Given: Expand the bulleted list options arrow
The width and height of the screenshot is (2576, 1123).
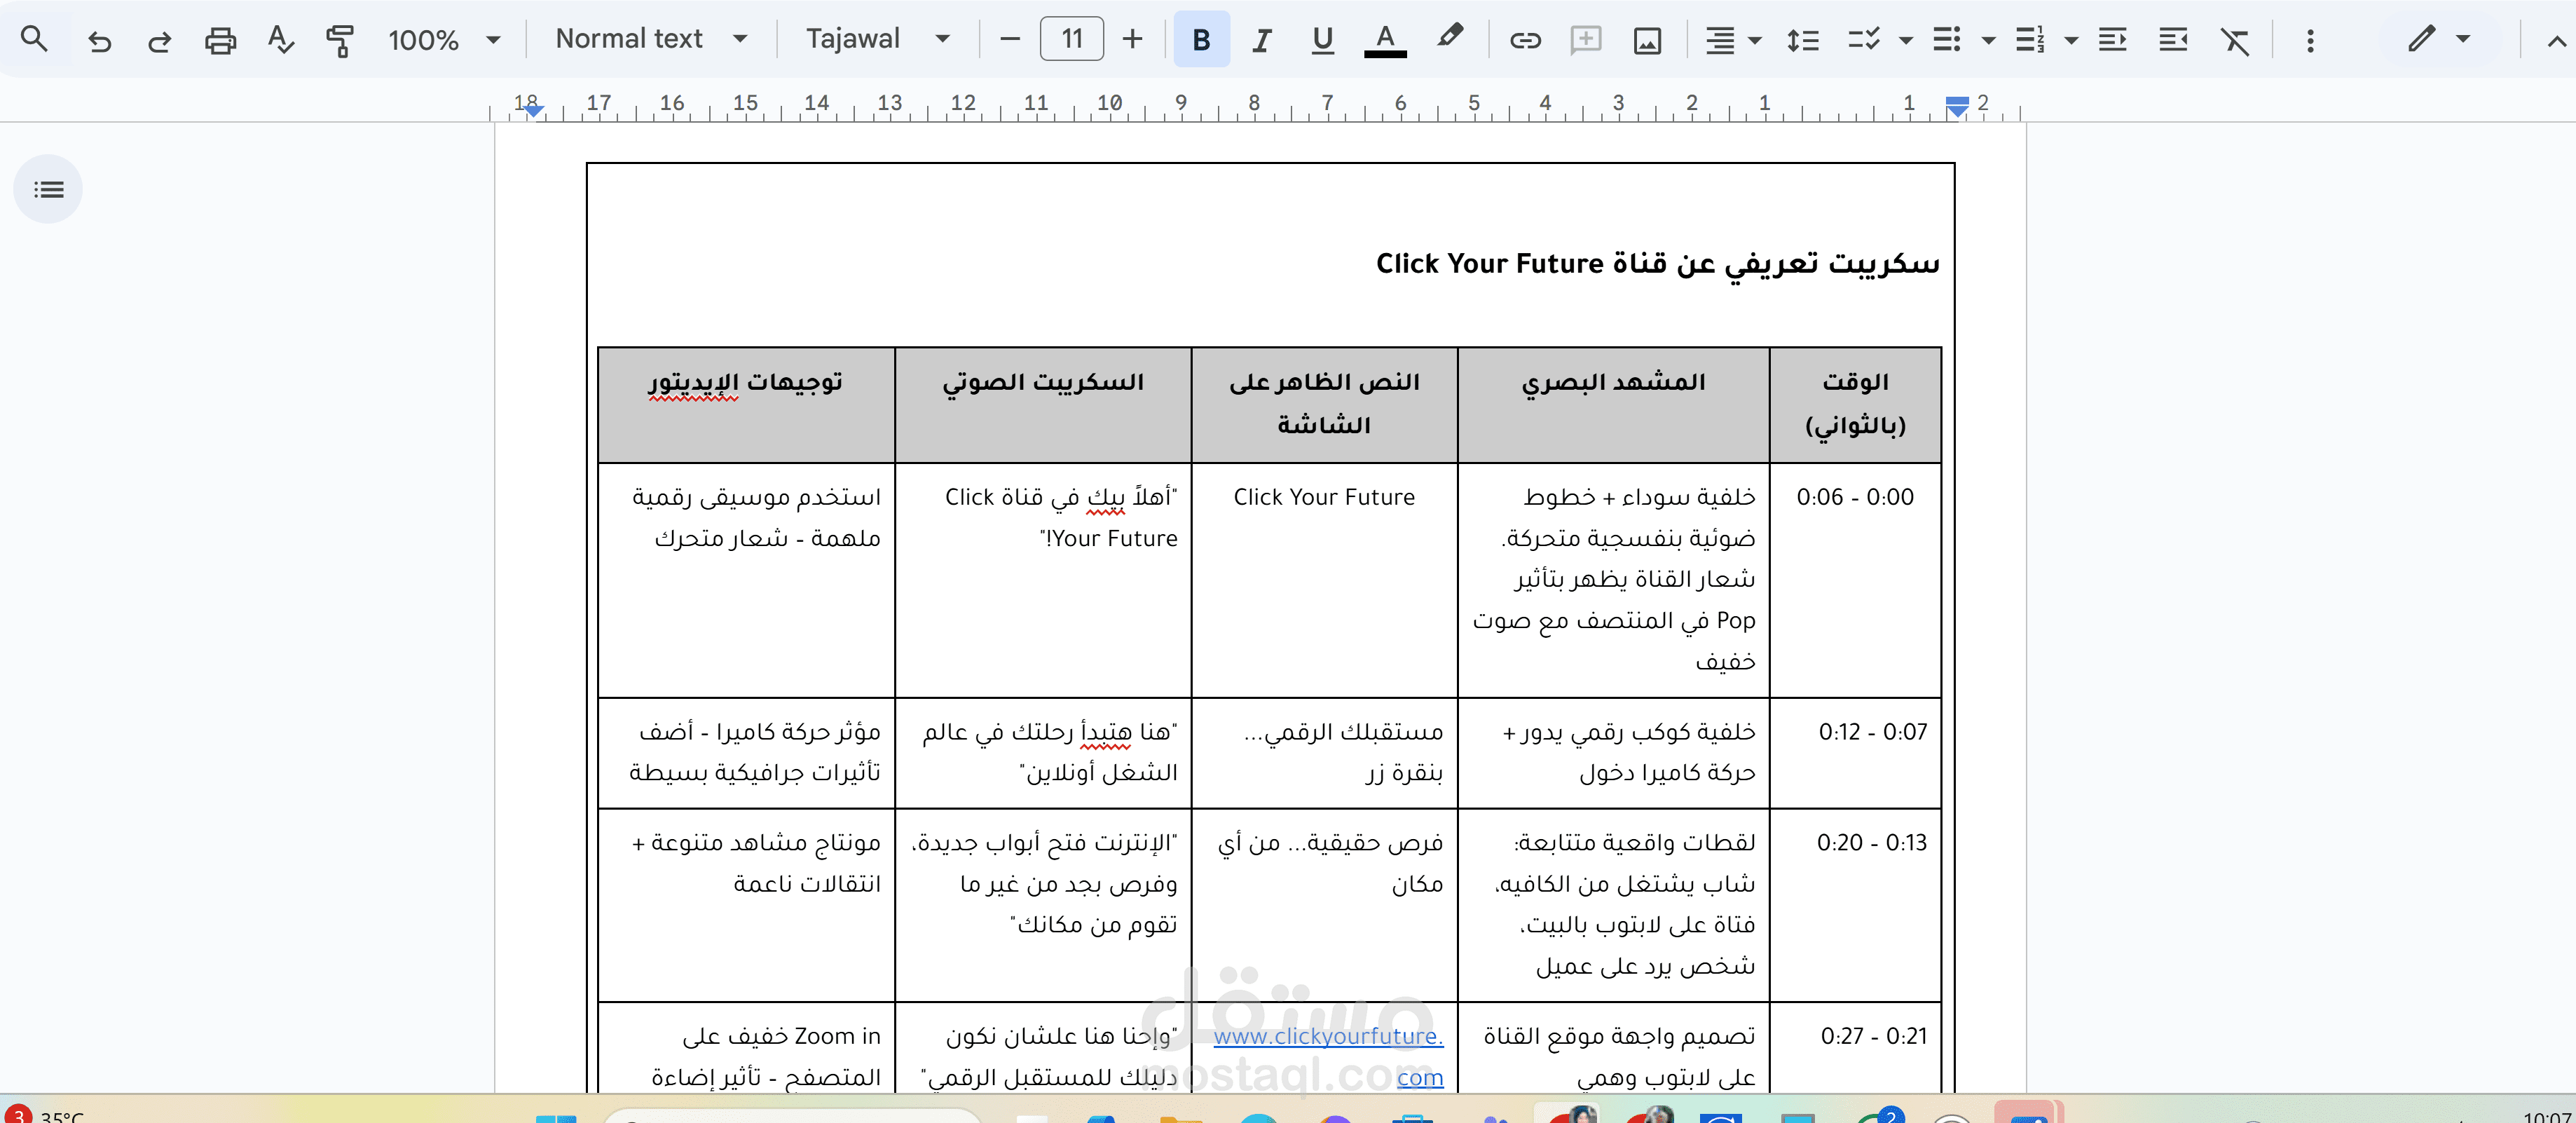Looking at the screenshot, I should coord(1989,41).
